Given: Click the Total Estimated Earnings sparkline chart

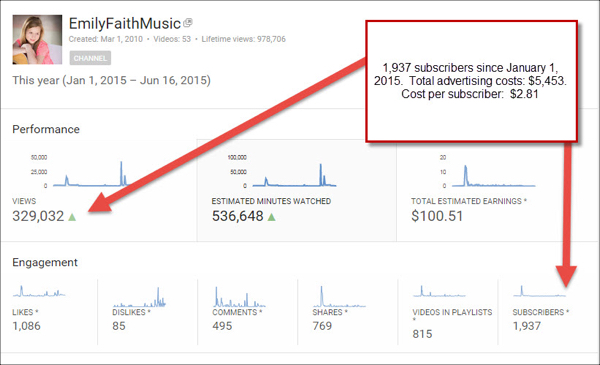Looking at the screenshot, I should [494, 176].
